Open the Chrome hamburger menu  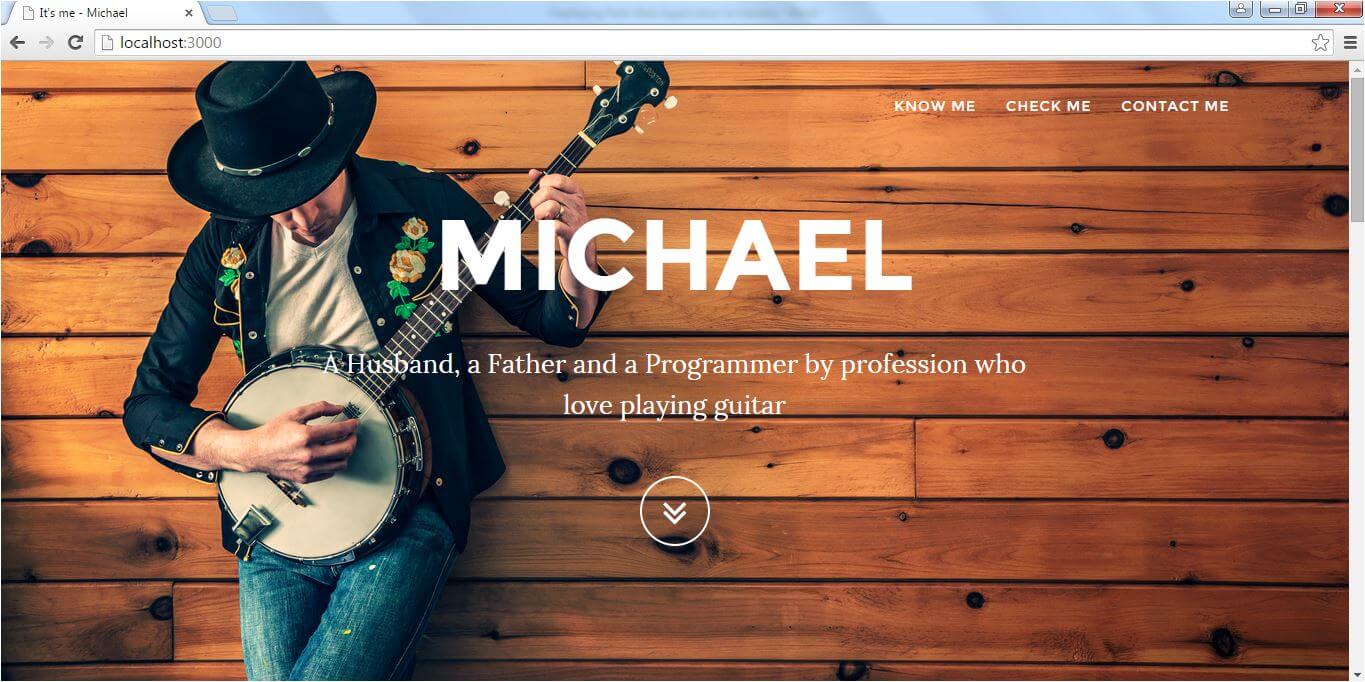pyautogui.click(x=1350, y=42)
